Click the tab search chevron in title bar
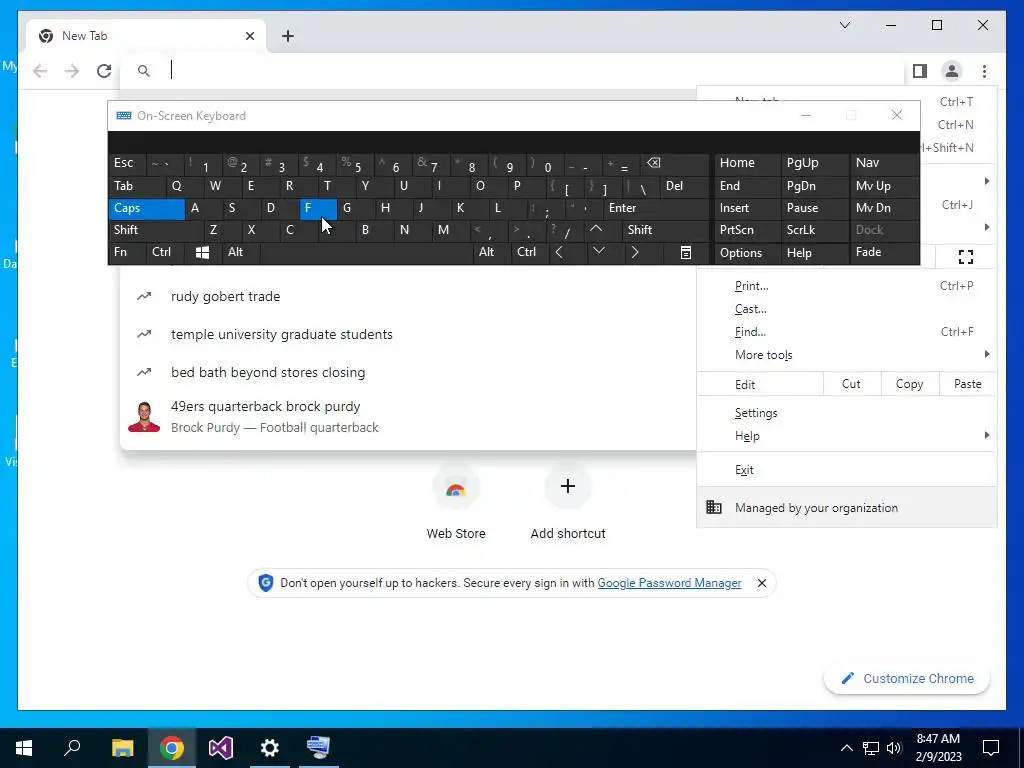 [844, 25]
